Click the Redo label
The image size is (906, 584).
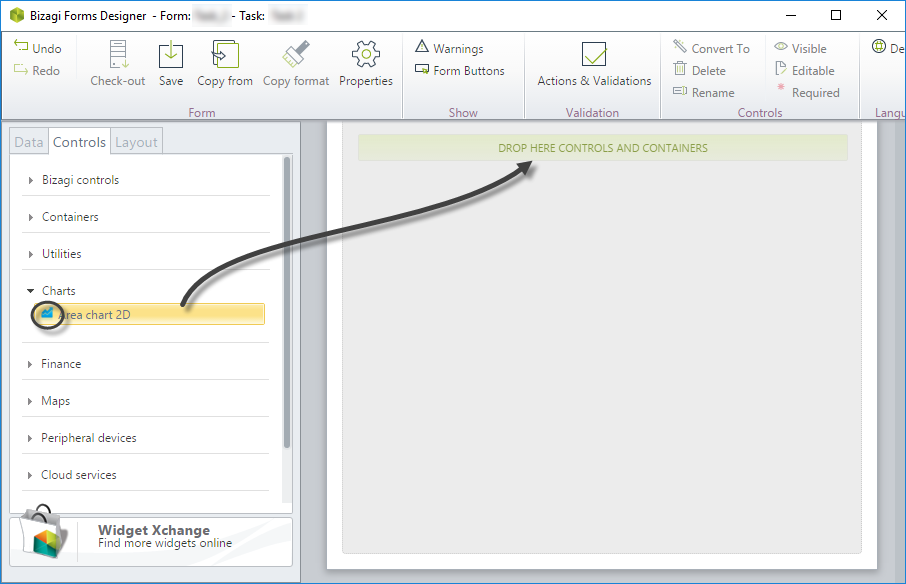click(x=46, y=70)
